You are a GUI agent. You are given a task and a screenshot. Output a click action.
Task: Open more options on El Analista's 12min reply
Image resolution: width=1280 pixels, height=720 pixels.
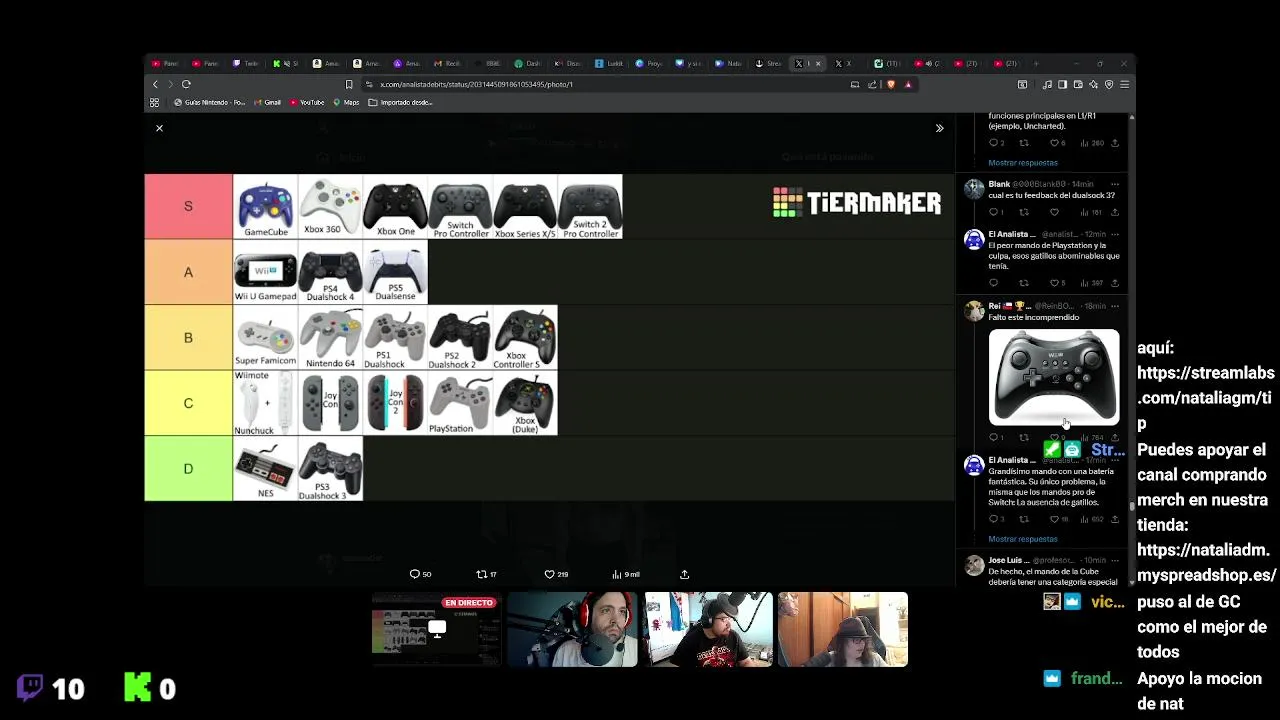(x=1115, y=234)
